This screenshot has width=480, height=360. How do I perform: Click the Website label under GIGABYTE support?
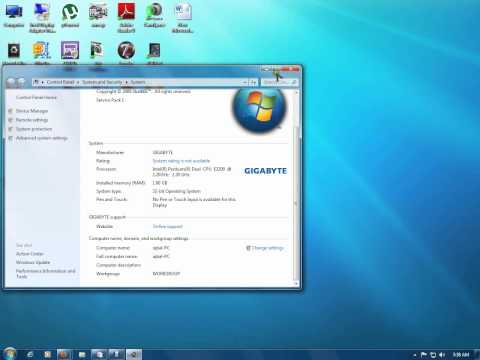105,226
